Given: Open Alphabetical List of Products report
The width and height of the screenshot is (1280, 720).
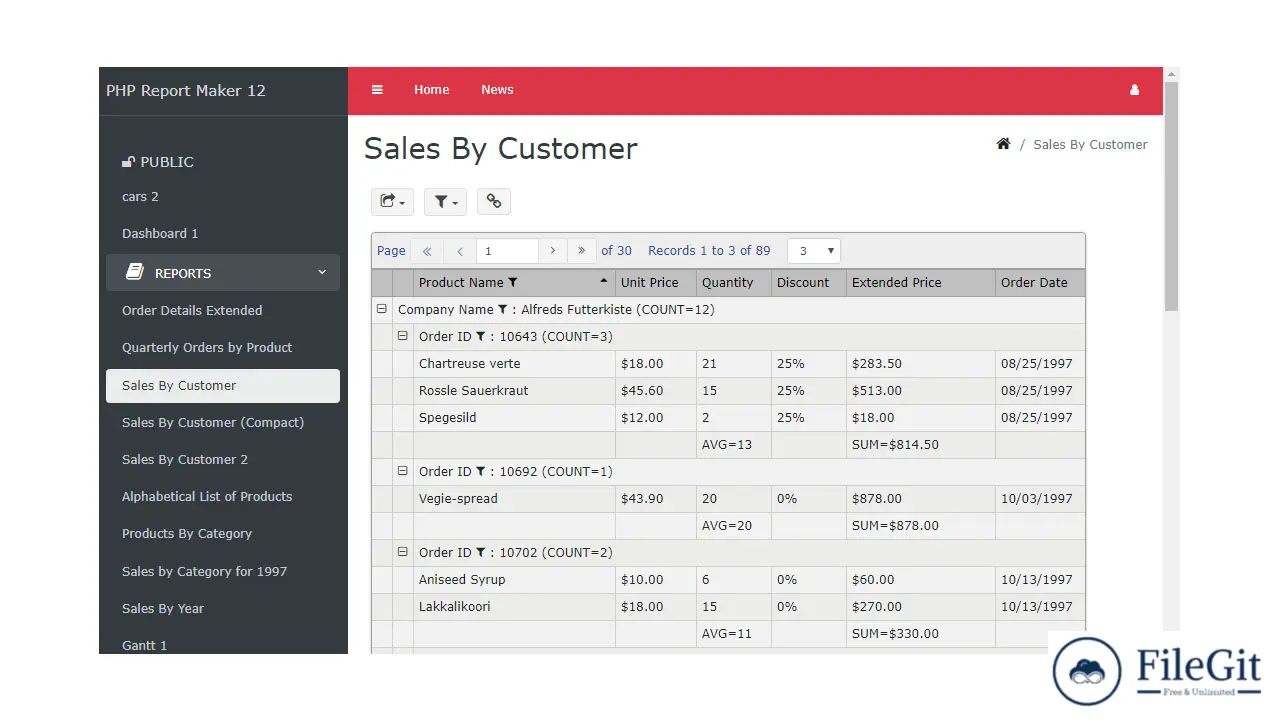Looking at the screenshot, I should [x=207, y=497].
